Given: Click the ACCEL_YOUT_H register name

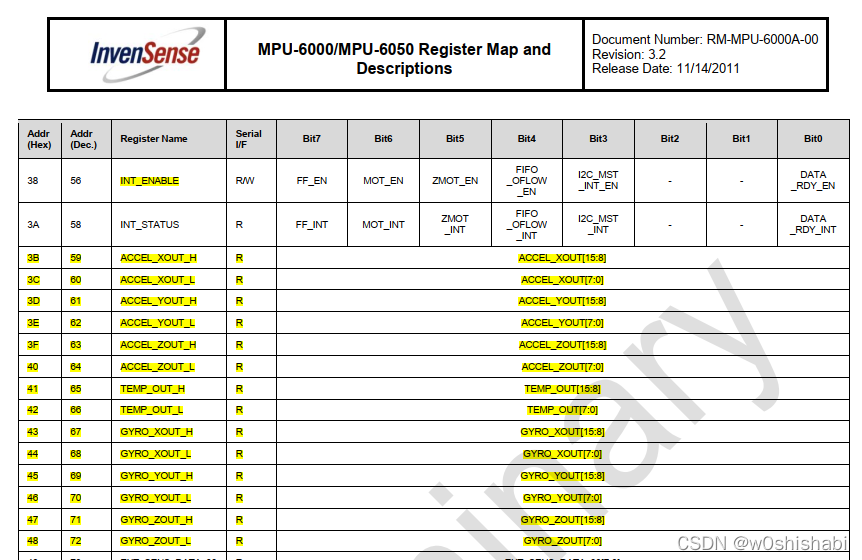Looking at the screenshot, I should [158, 301].
